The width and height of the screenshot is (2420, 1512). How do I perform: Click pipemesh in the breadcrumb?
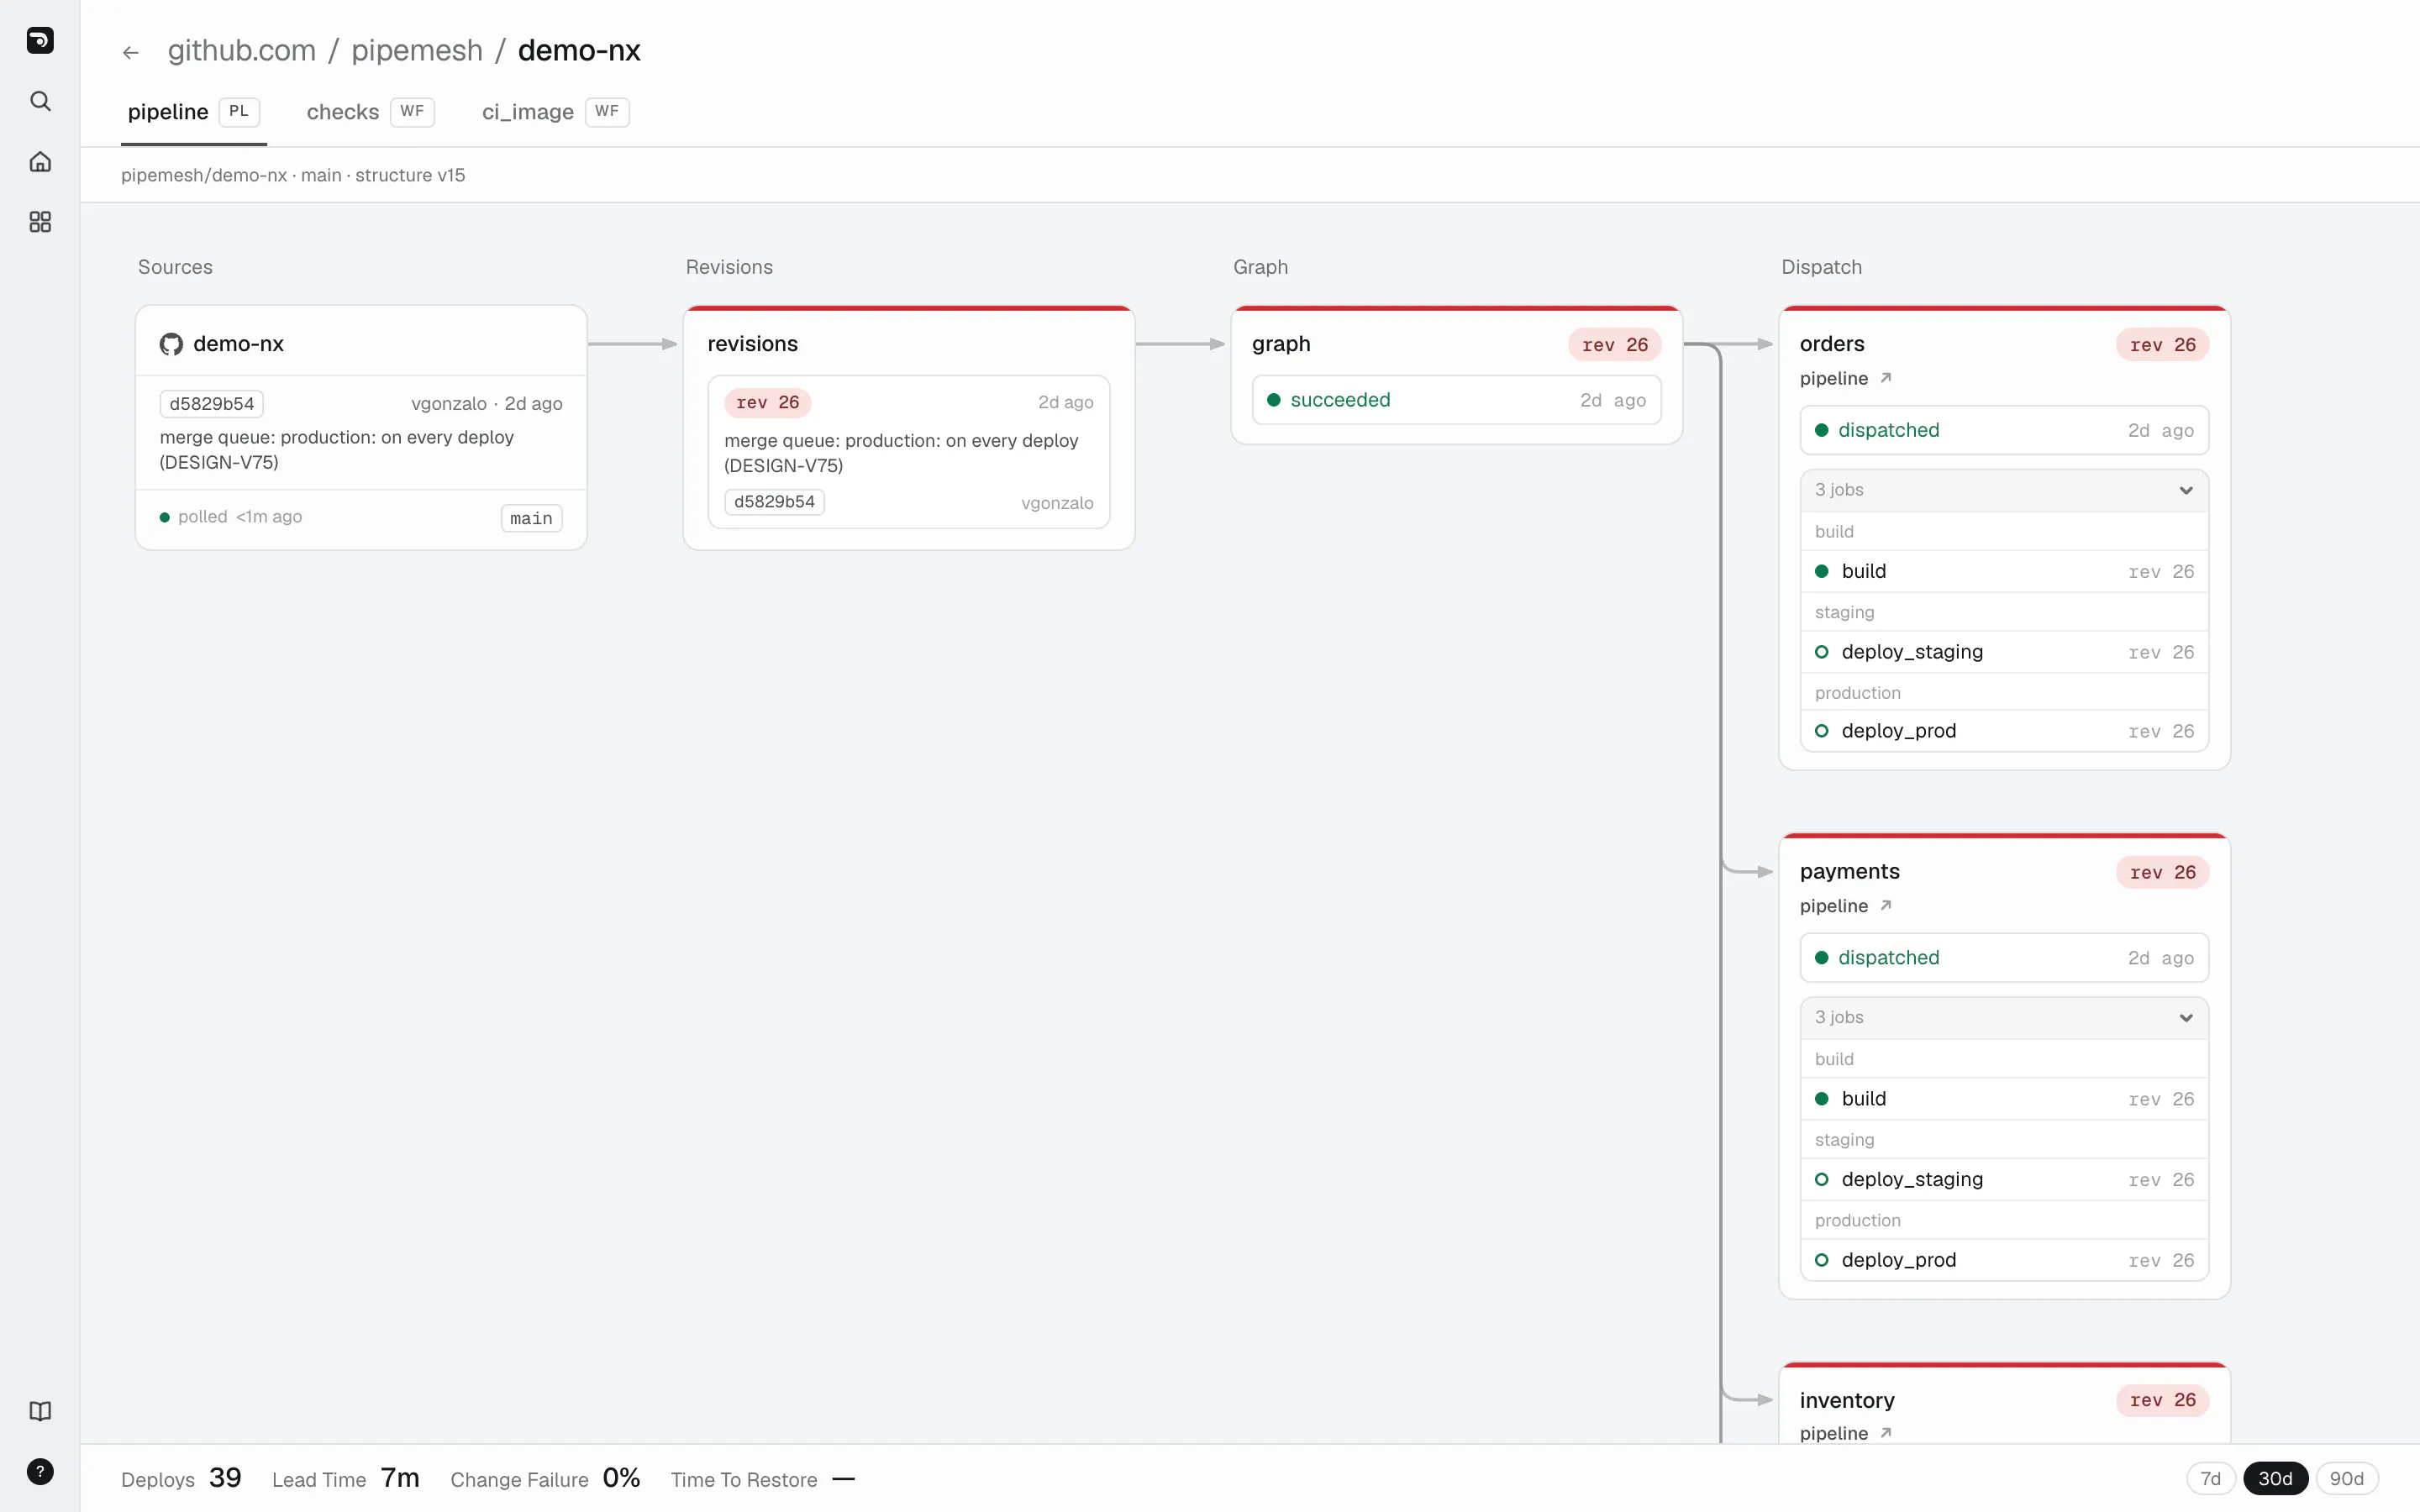point(417,50)
